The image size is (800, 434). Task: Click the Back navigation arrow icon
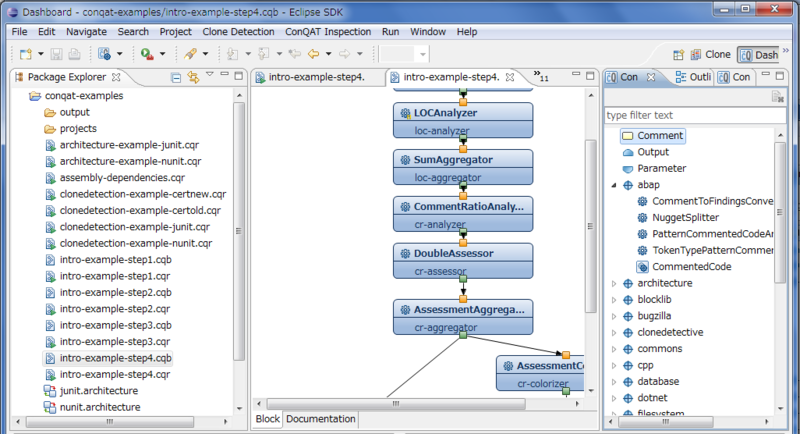pos(314,54)
